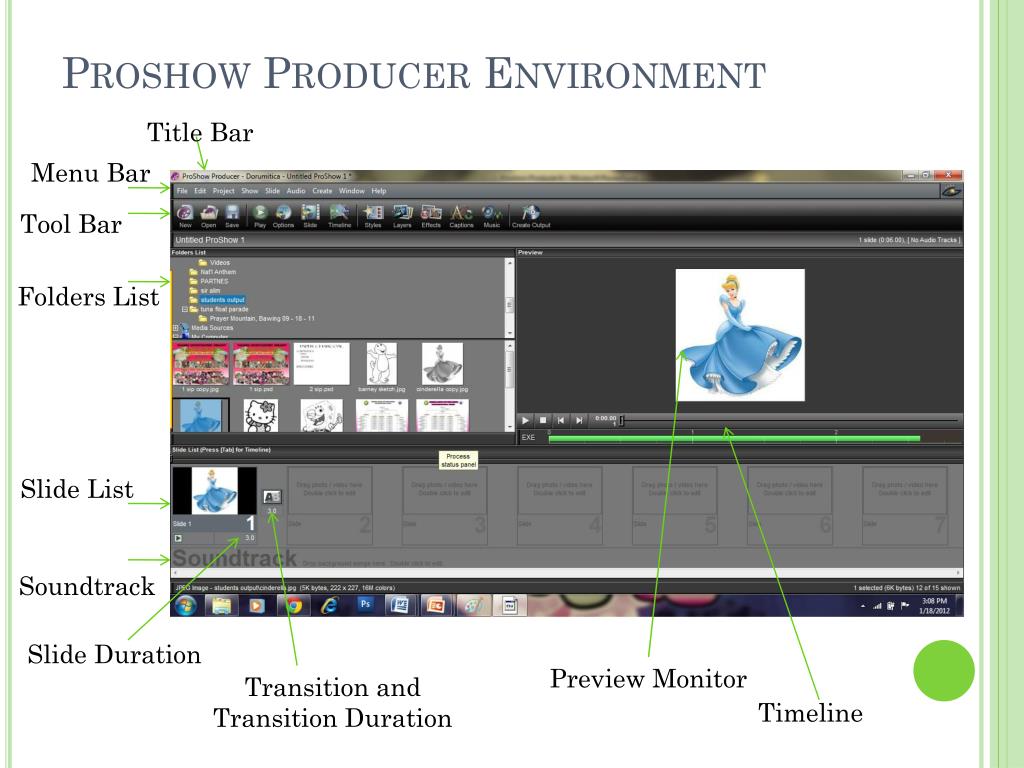
Task: Open PowerPoint from the taskbar
Action: tap(436, 605)
